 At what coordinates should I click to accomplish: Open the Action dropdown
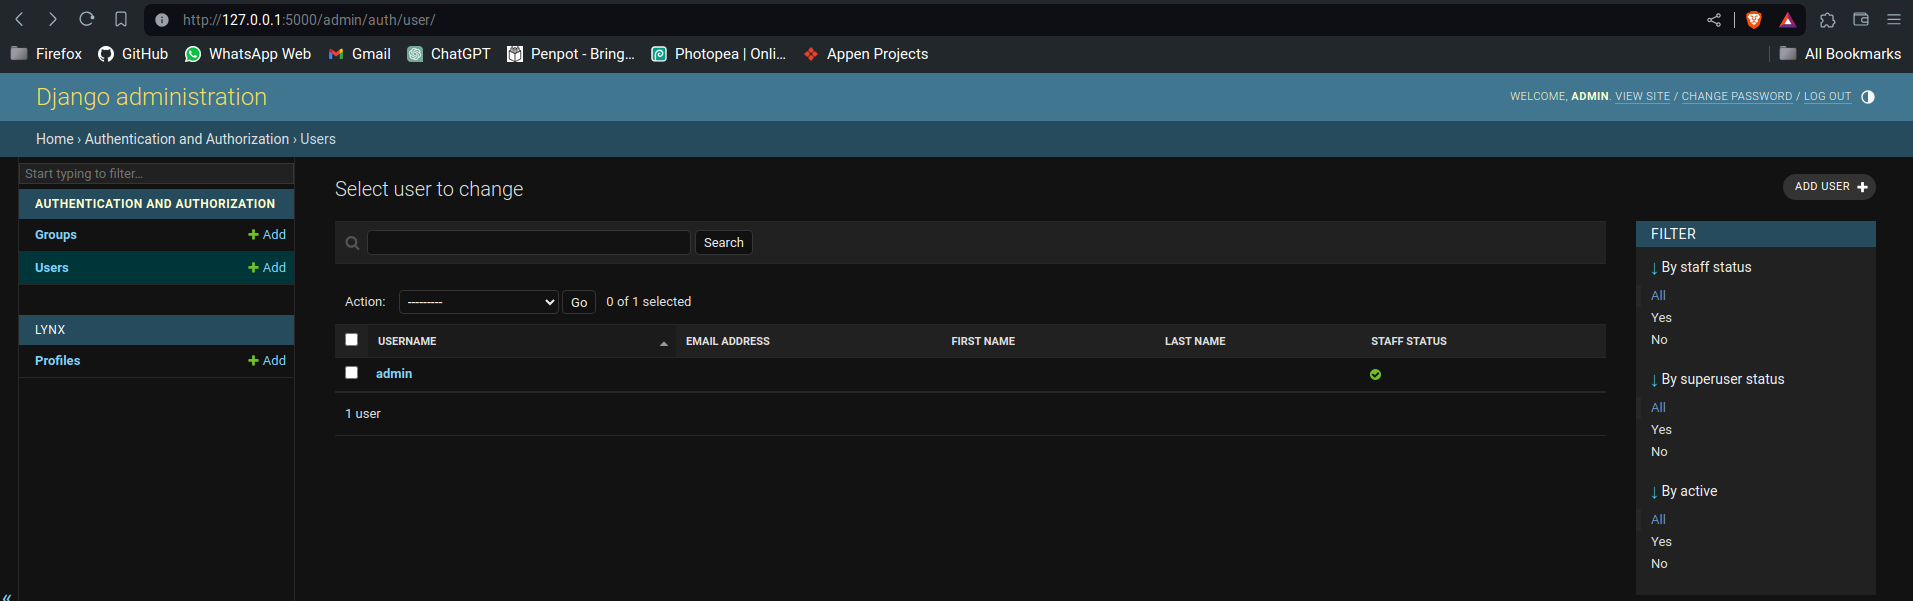coord(478,302)
